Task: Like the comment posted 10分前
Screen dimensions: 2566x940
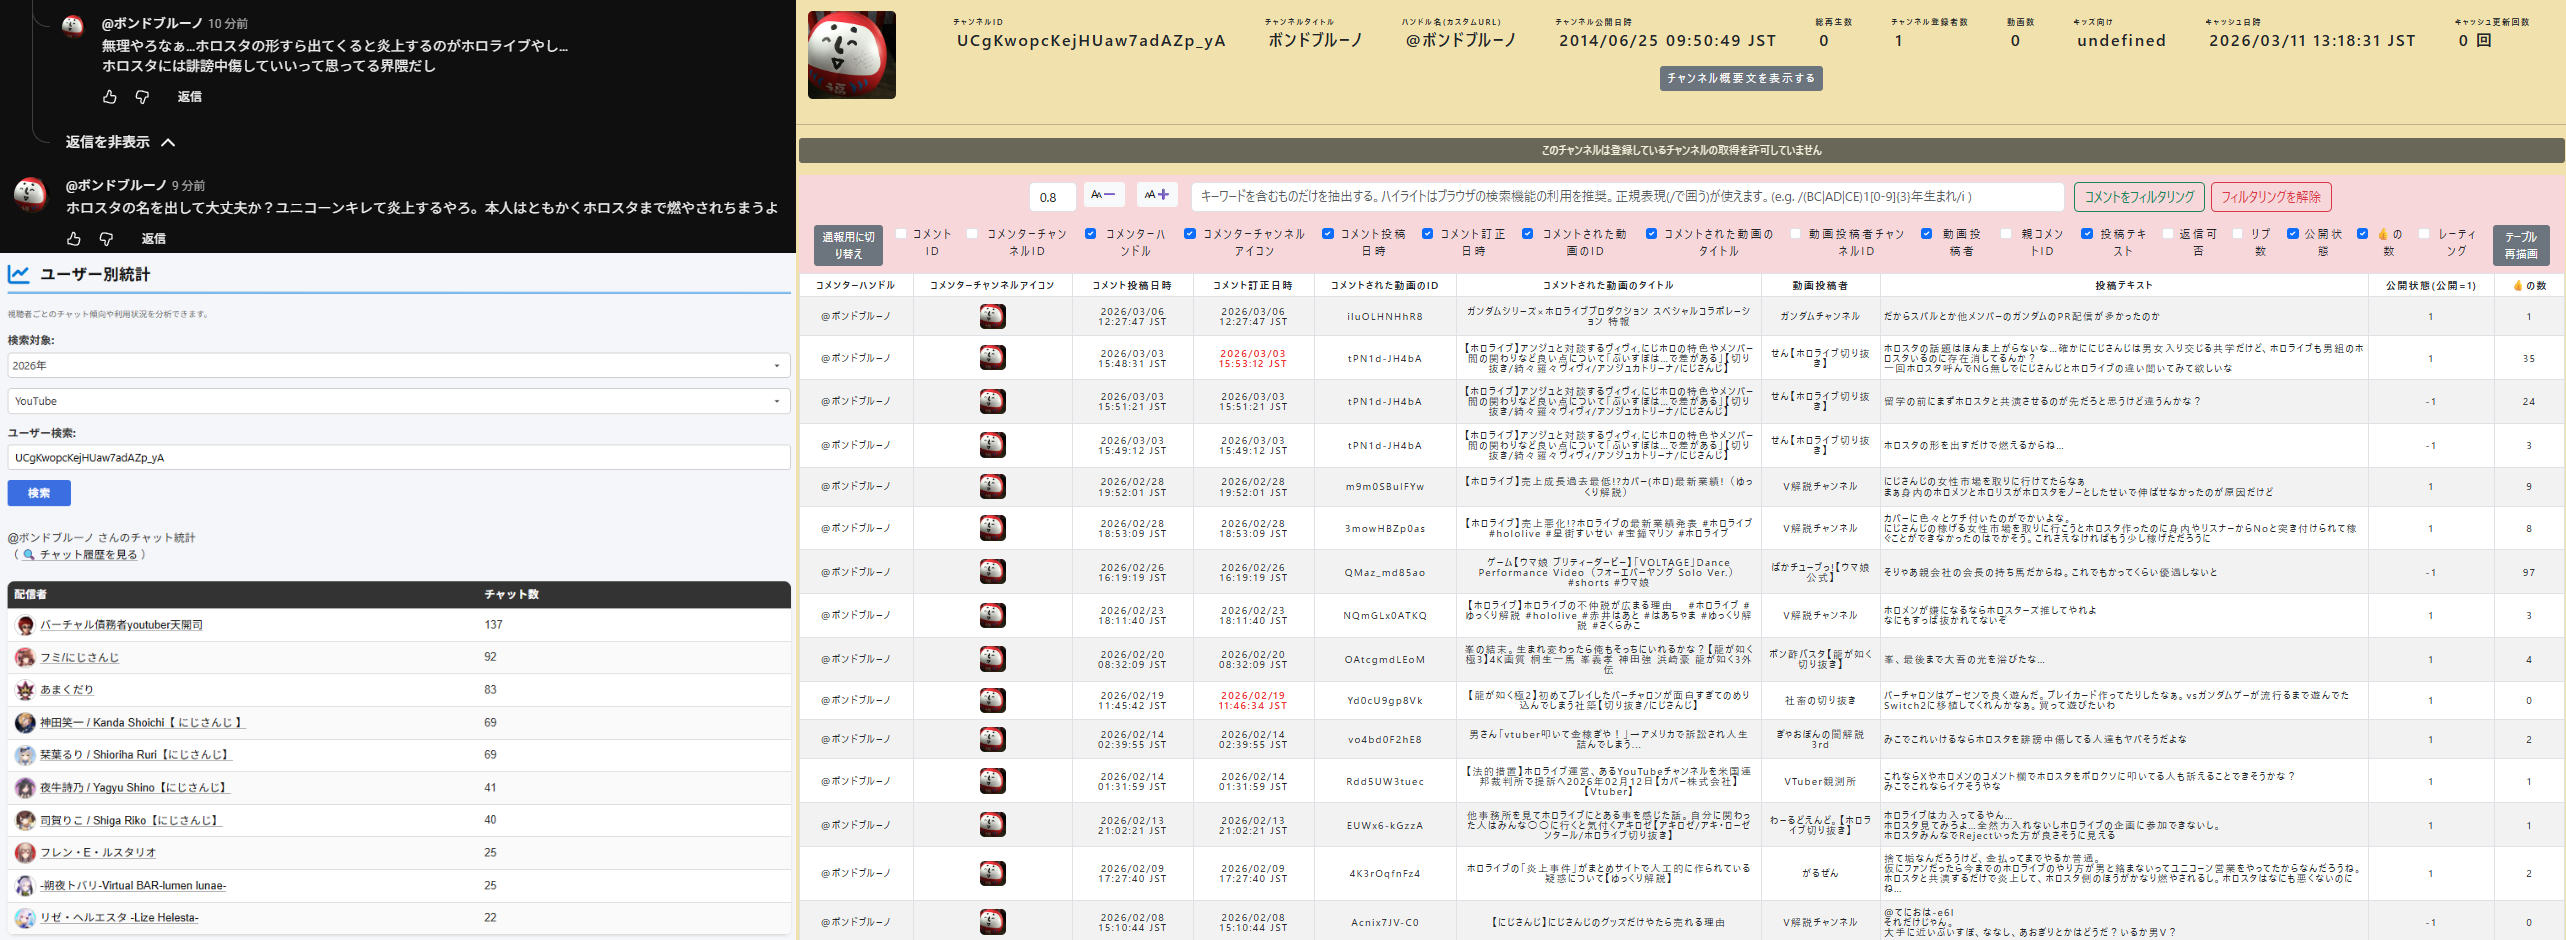Action: (110, 97)
